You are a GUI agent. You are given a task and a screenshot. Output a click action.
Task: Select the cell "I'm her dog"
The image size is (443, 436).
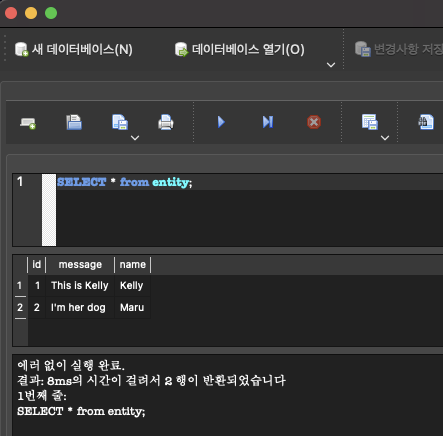80,307
